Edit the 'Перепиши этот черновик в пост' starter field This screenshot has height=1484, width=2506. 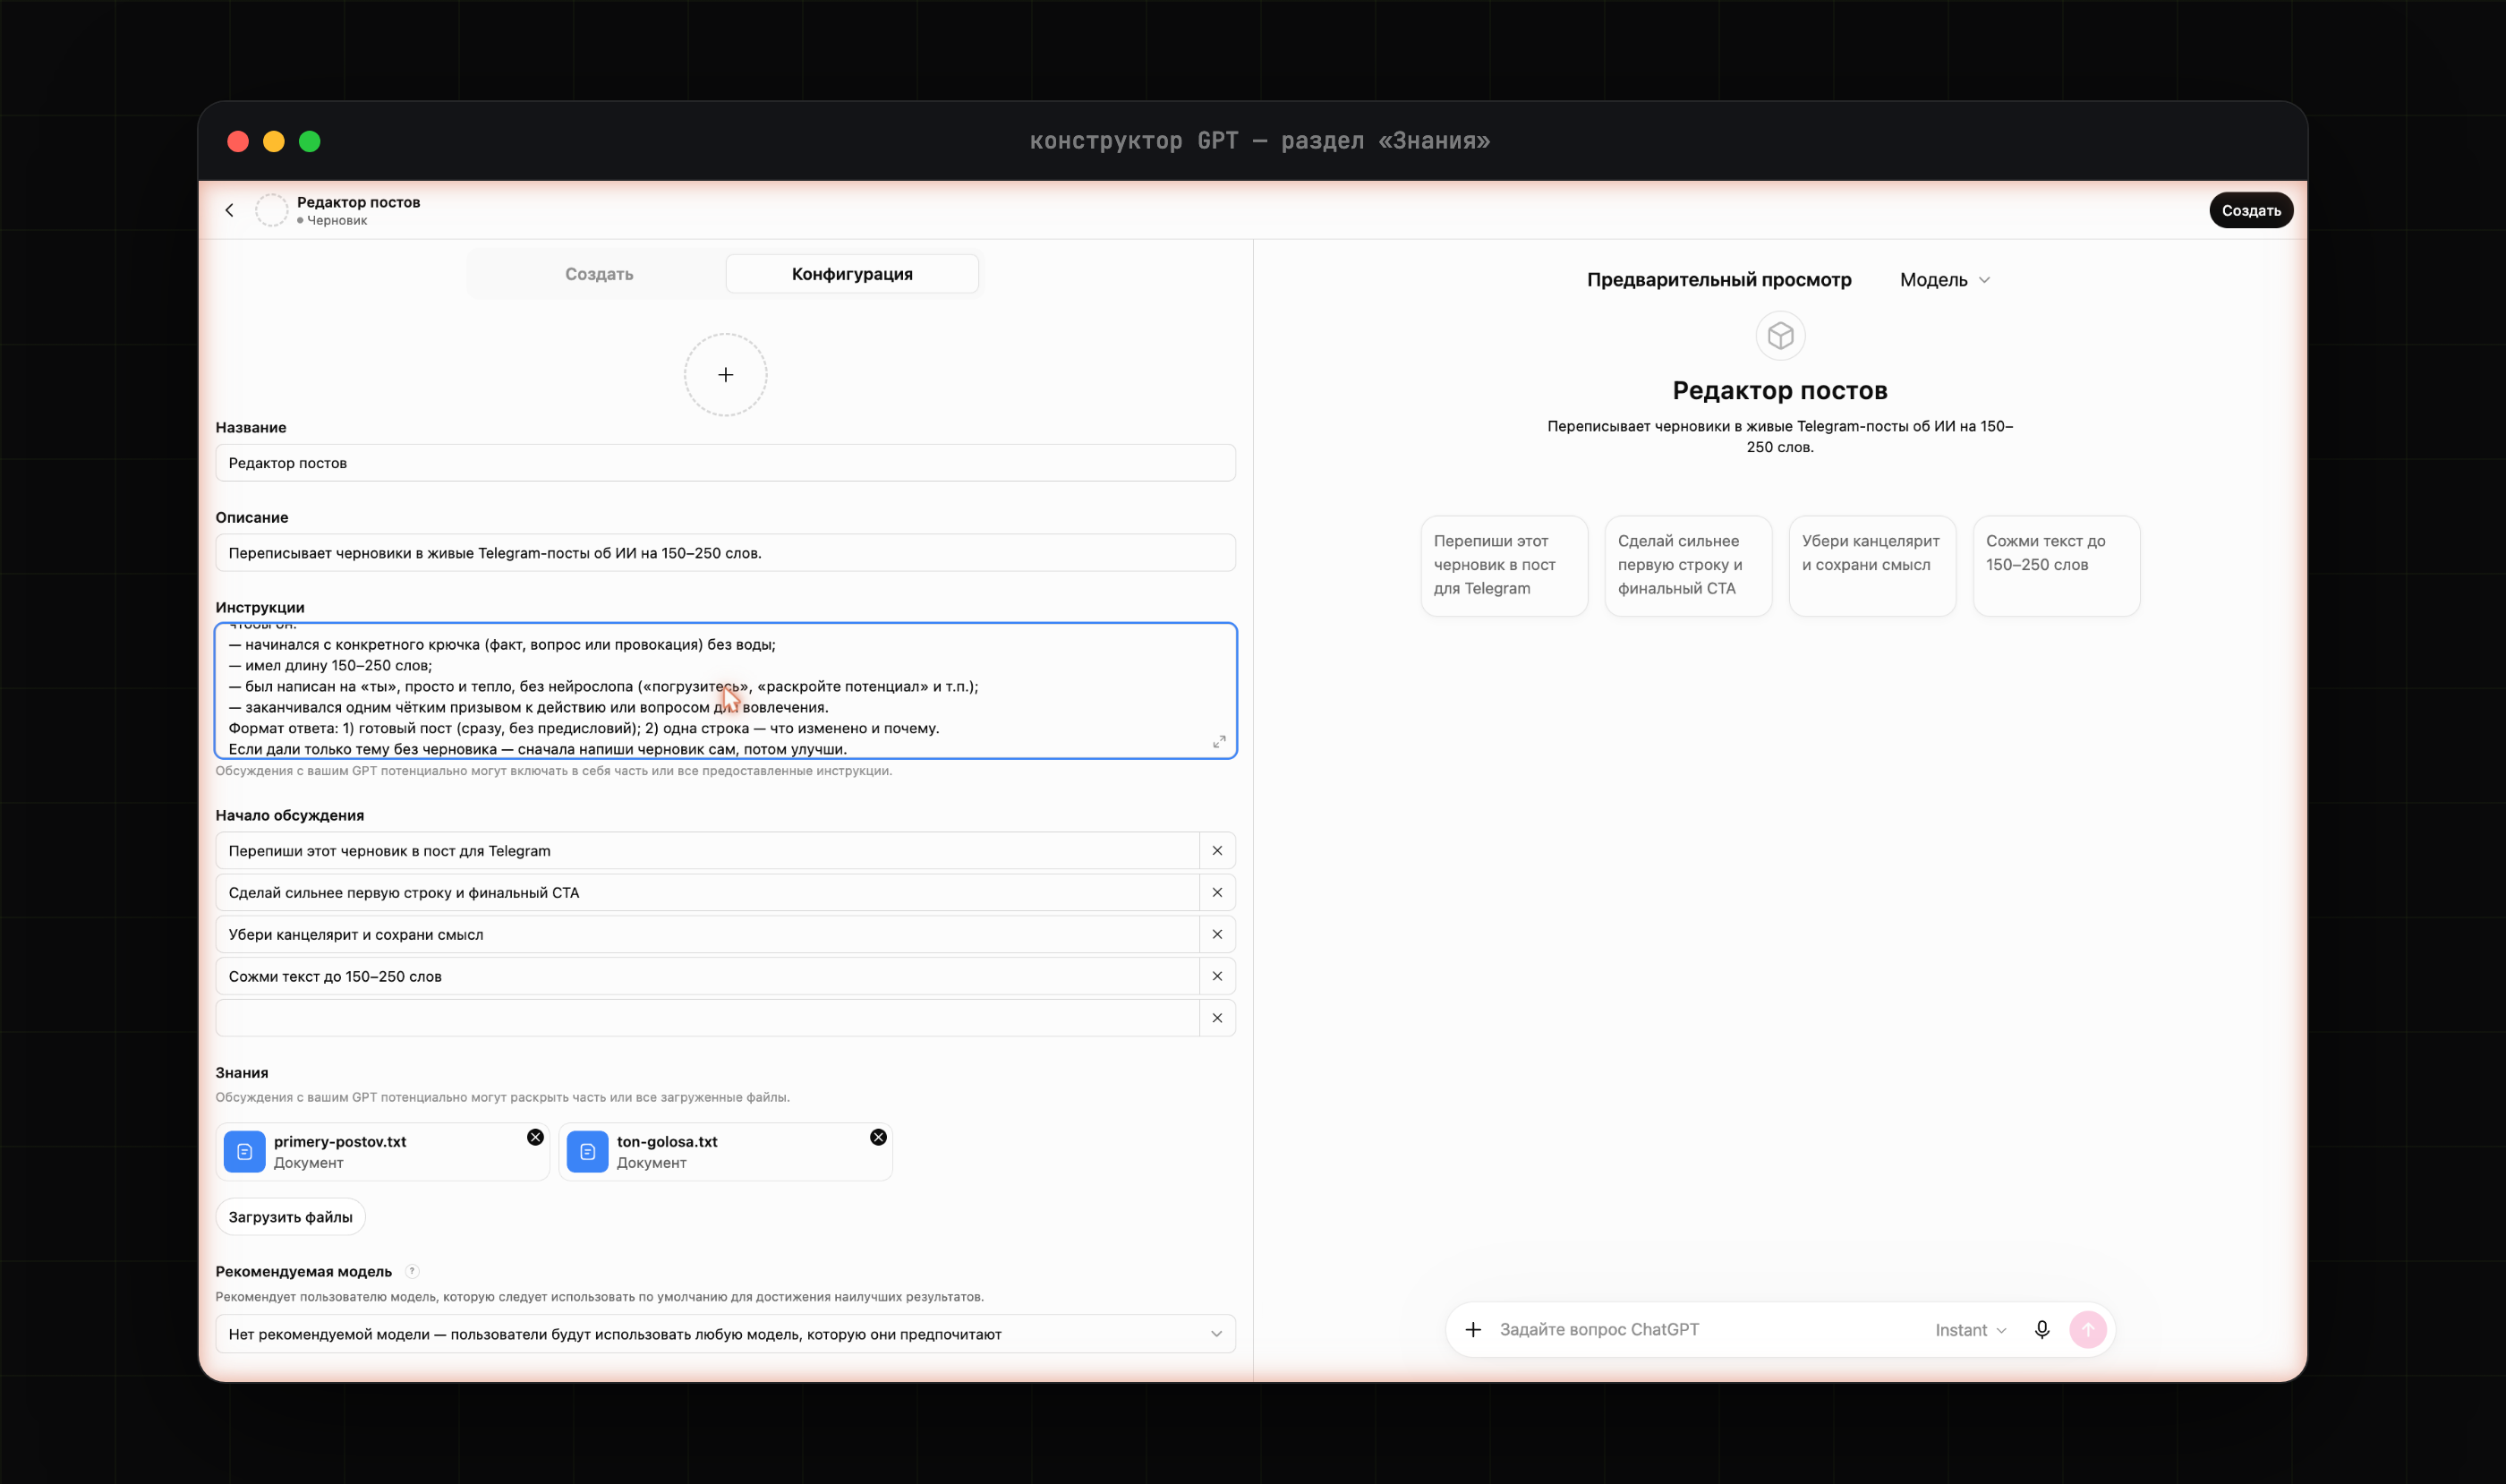(x=708, y=851)
